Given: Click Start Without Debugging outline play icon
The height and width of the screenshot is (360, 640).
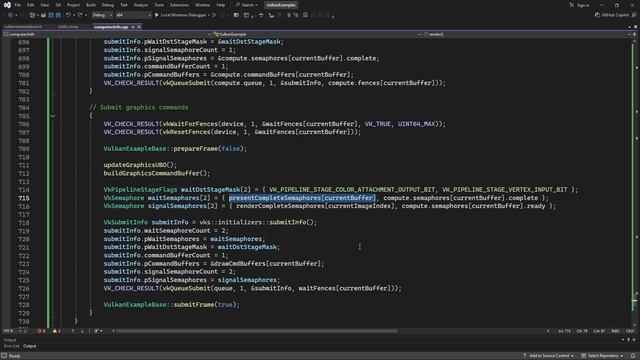Looking at the screenshot, I should click(x=214, y=15).
